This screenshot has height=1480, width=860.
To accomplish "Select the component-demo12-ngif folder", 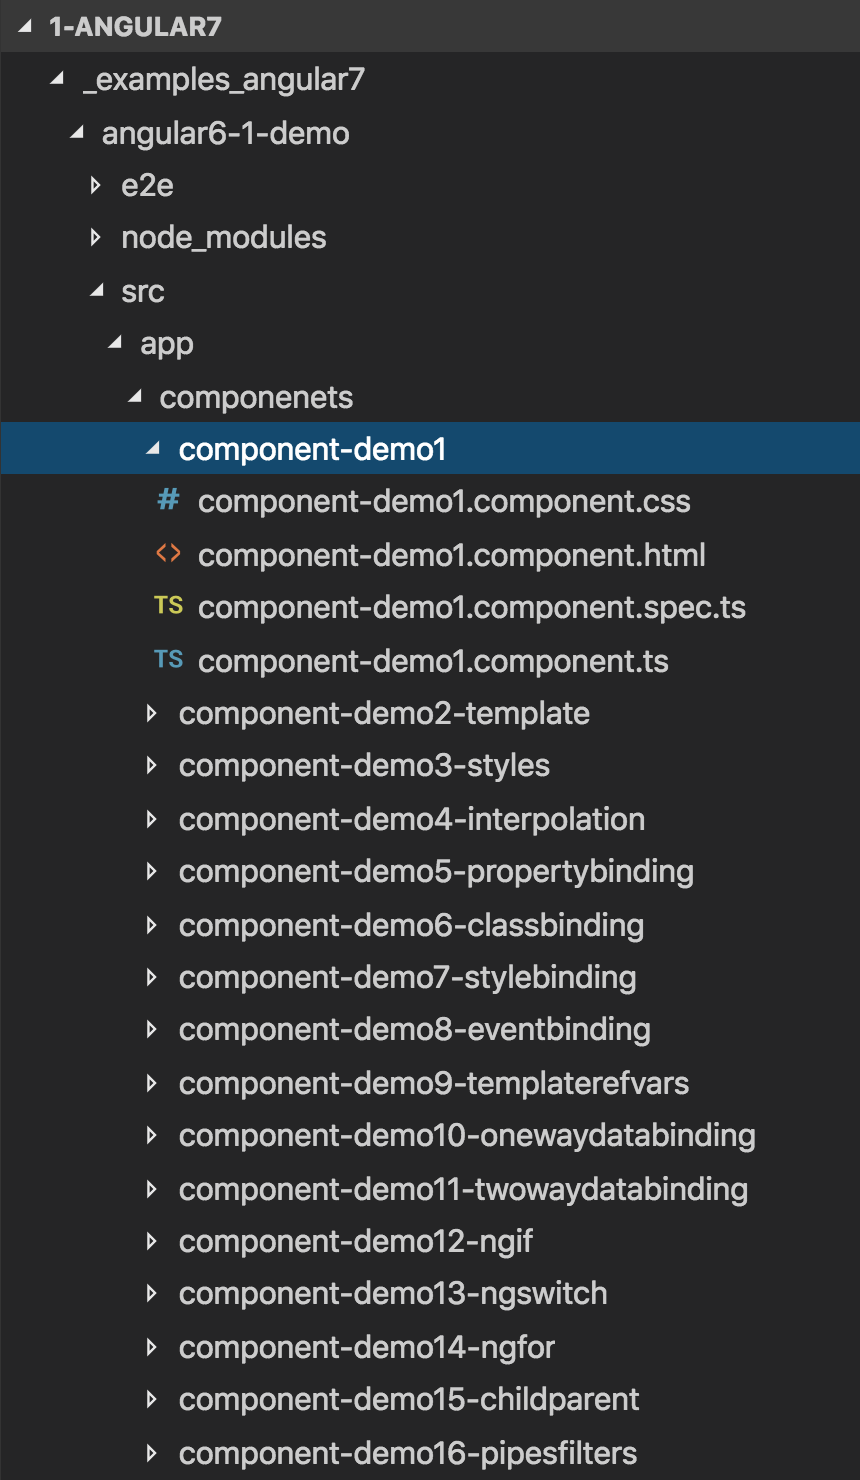I will pyautogui.click(x=430, y=1241).
